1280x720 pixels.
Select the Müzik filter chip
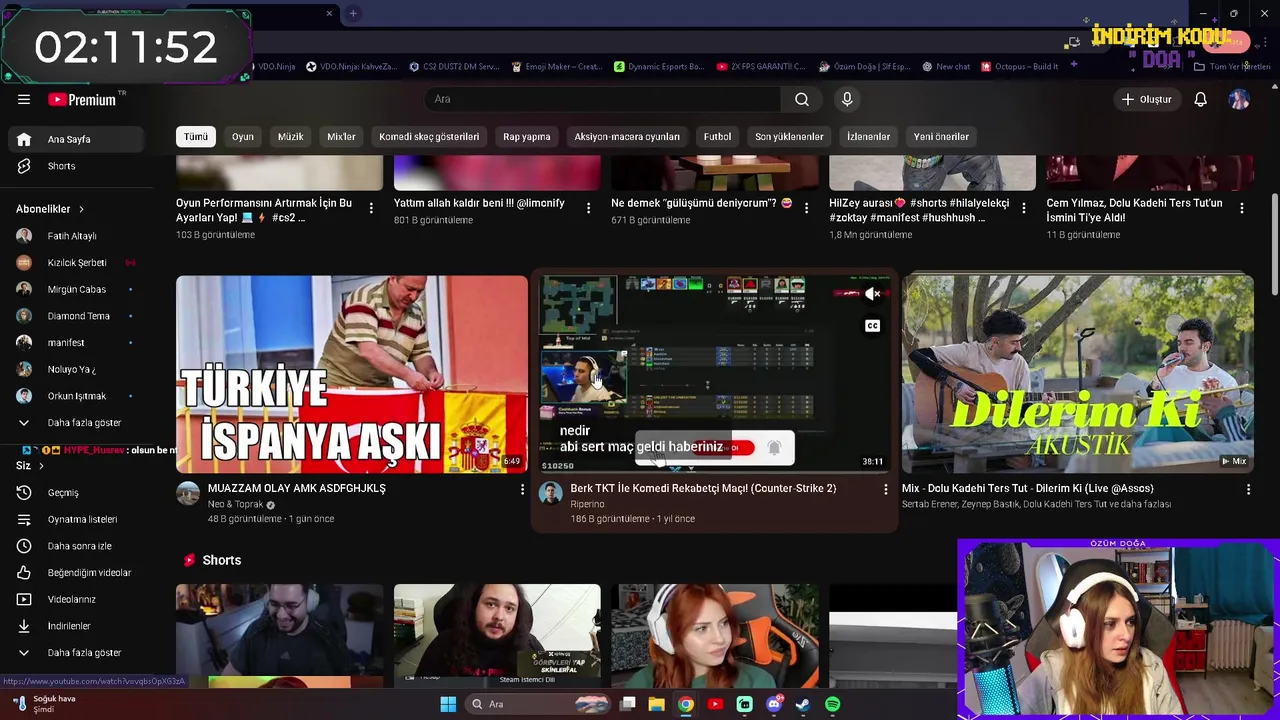pyautogui.click(x=290, y=136)
